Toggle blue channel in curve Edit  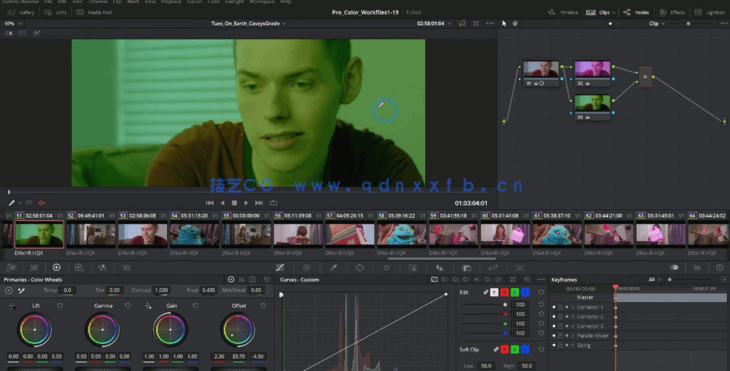click(x=525, y=292)
